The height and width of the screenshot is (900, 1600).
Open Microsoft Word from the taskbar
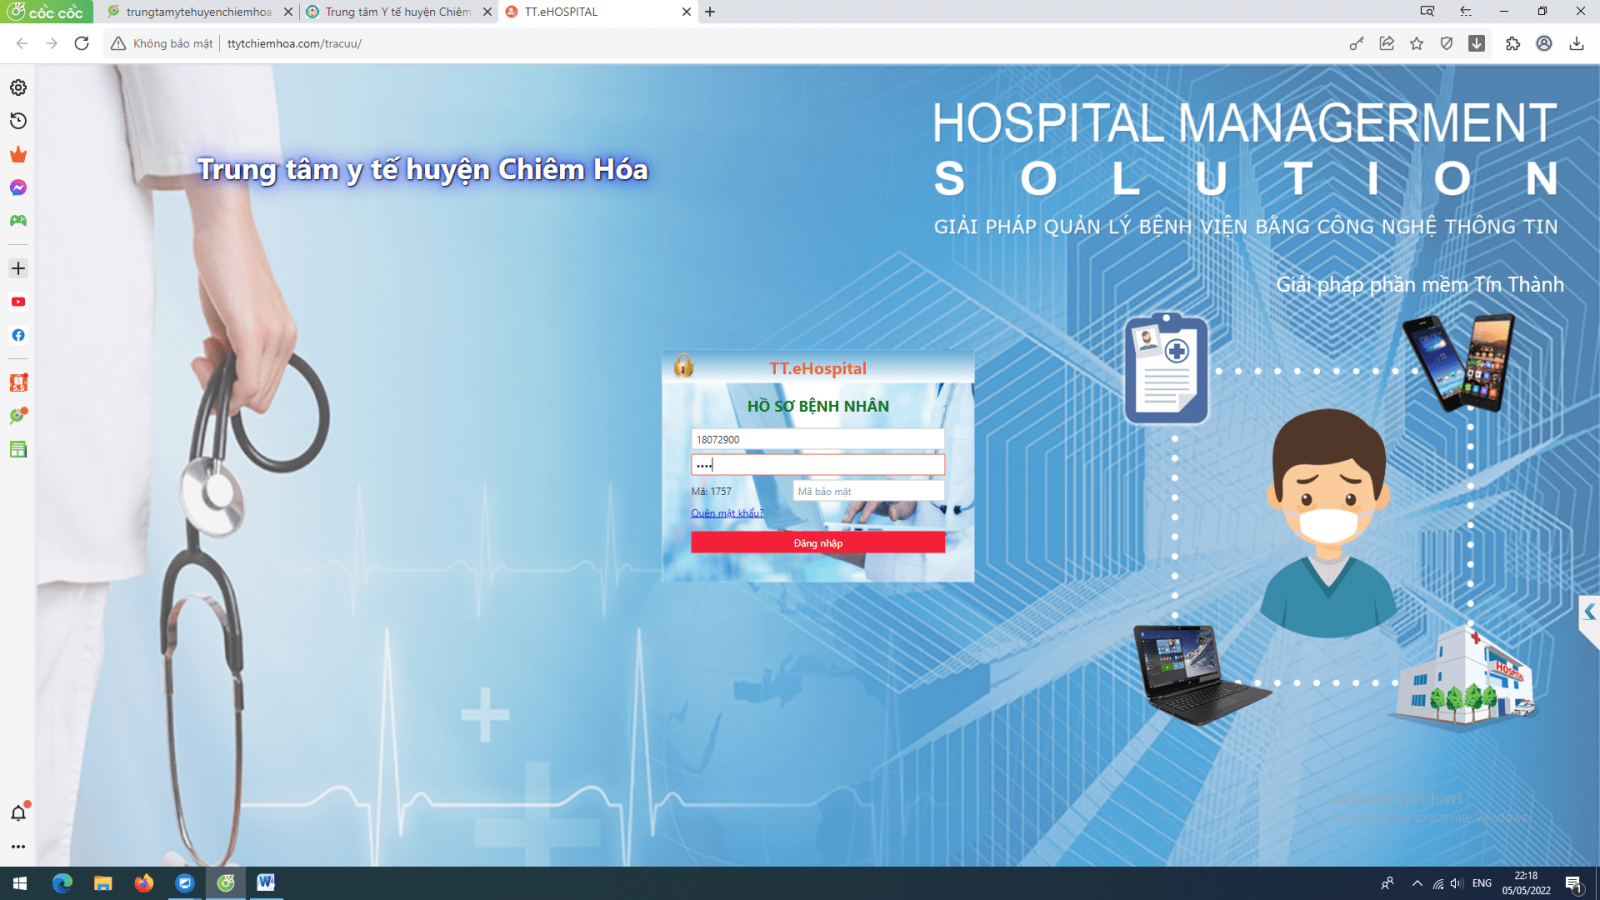[265, 883]
